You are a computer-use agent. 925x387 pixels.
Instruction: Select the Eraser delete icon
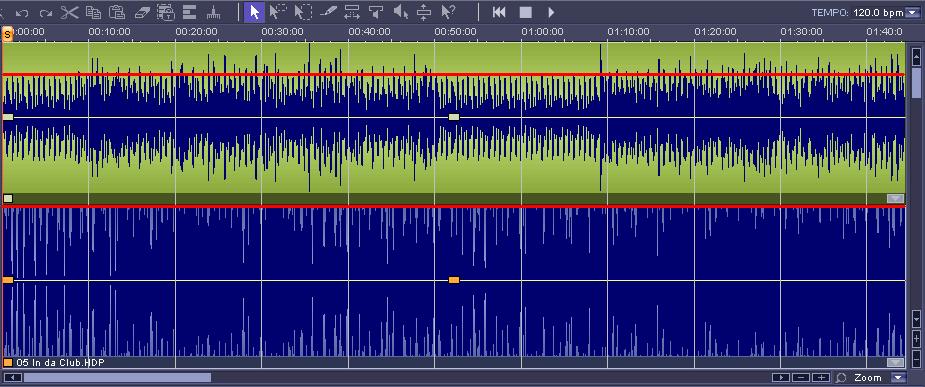click(142, 12)
